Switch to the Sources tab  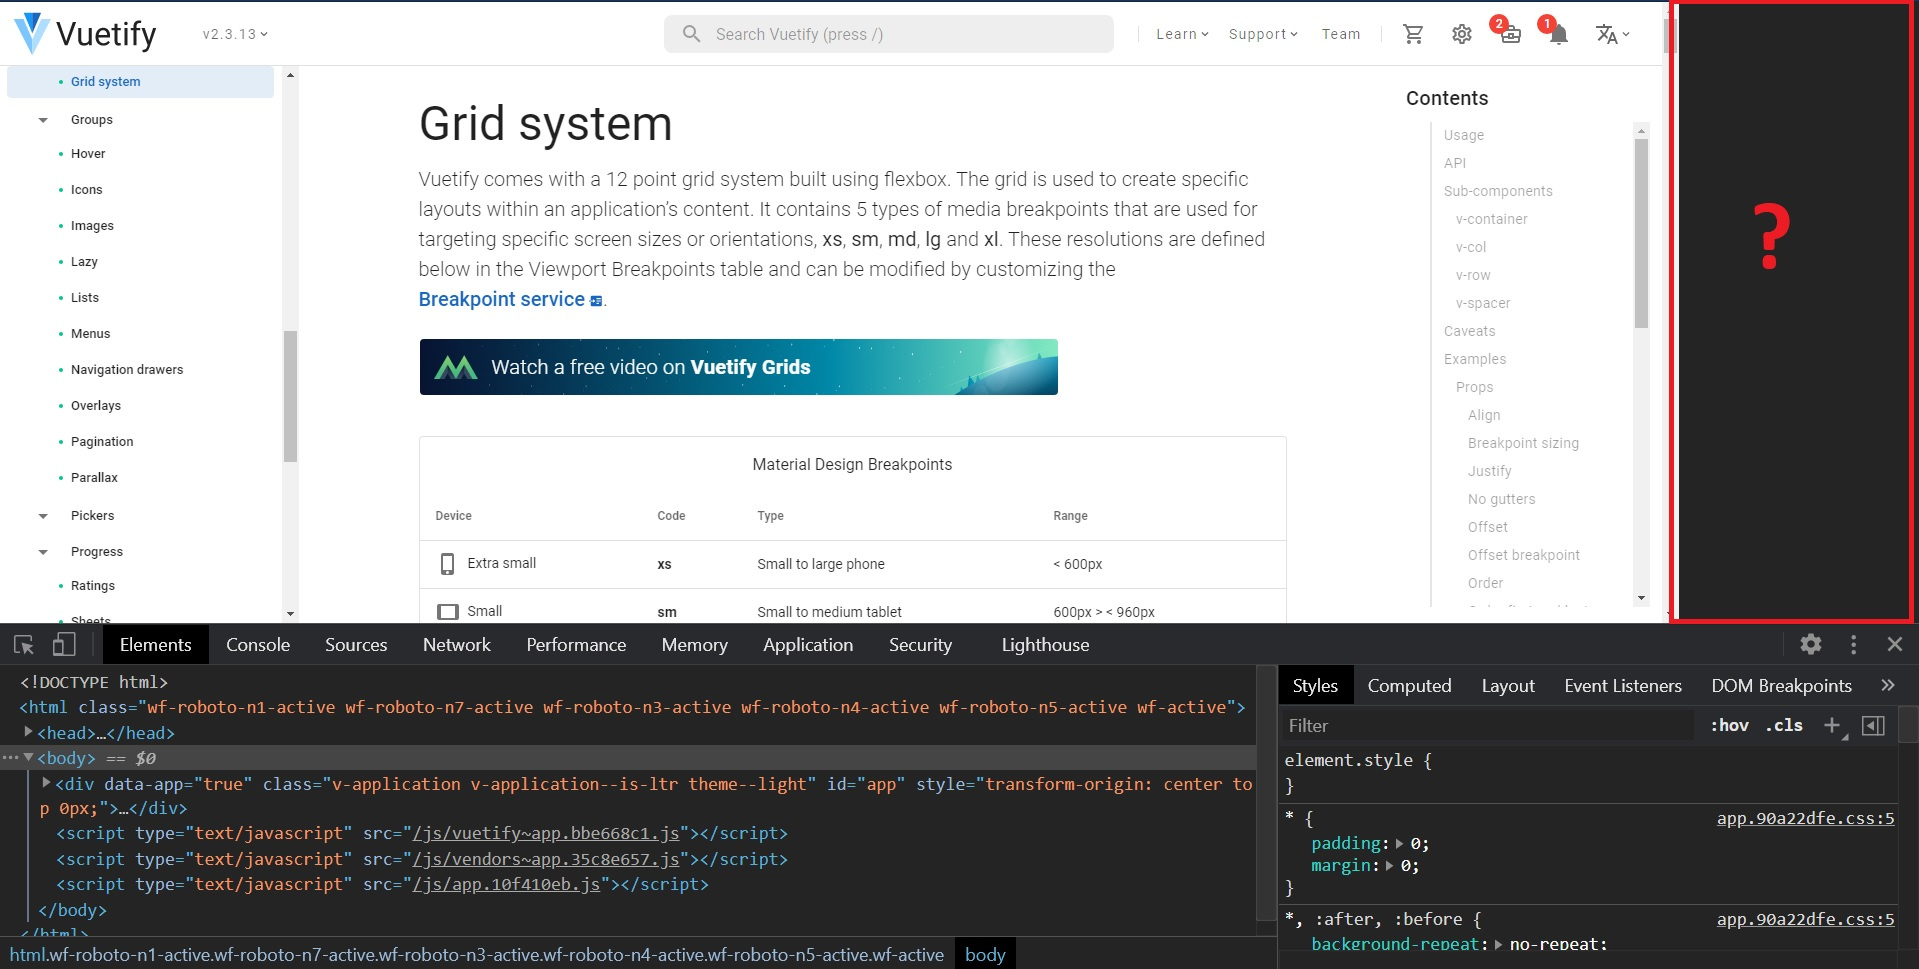click(x=356, y=645)
